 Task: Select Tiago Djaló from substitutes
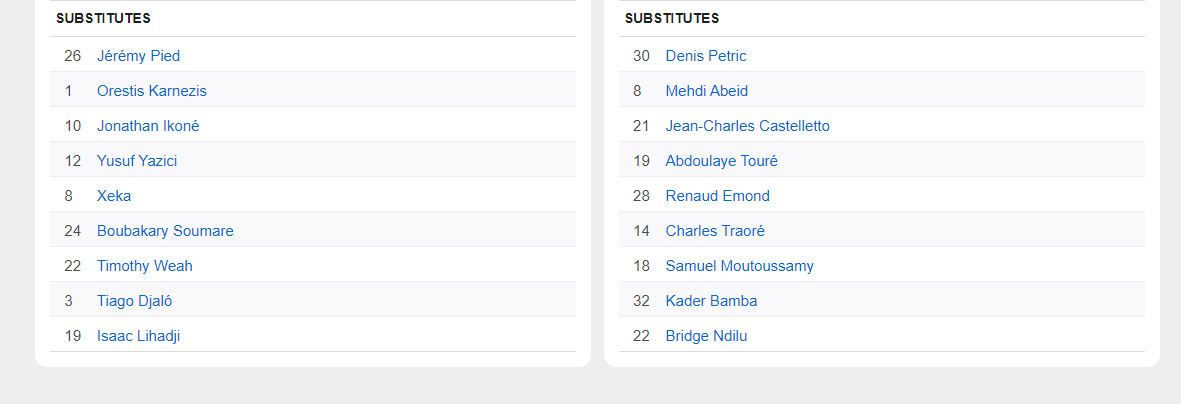coord(137,301)
